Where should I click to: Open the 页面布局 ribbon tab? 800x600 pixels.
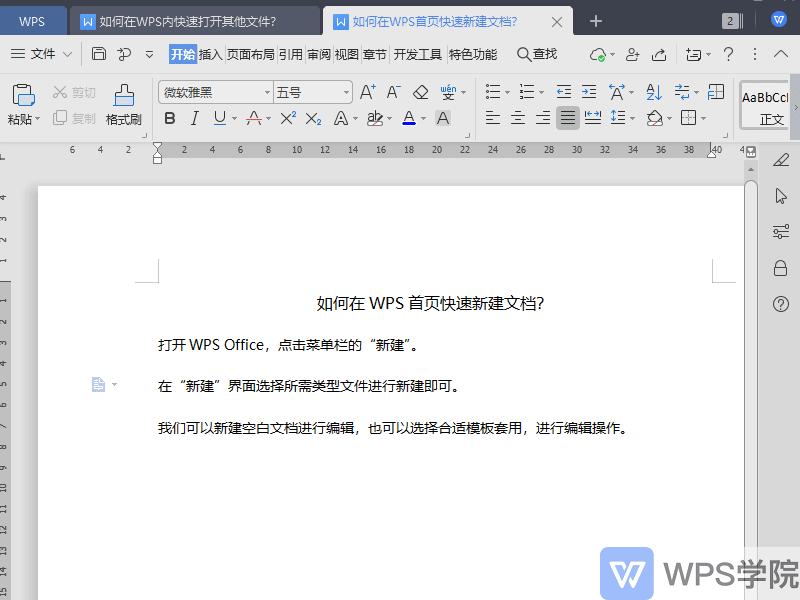[x=251, y=54]
